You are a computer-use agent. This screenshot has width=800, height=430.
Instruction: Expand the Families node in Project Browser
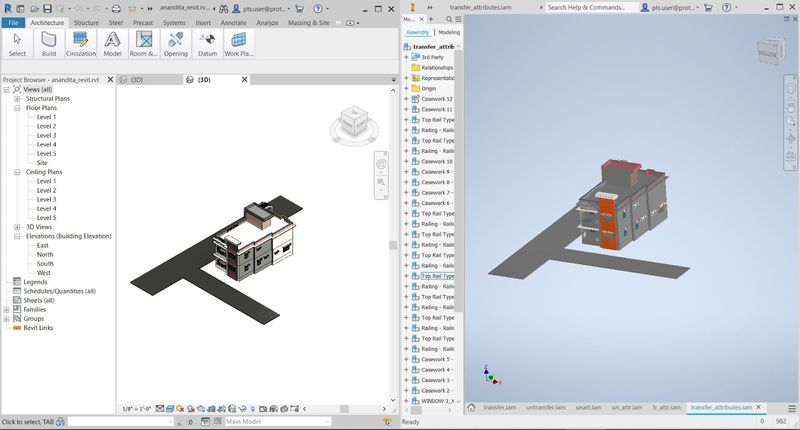(x=6, y=310)
